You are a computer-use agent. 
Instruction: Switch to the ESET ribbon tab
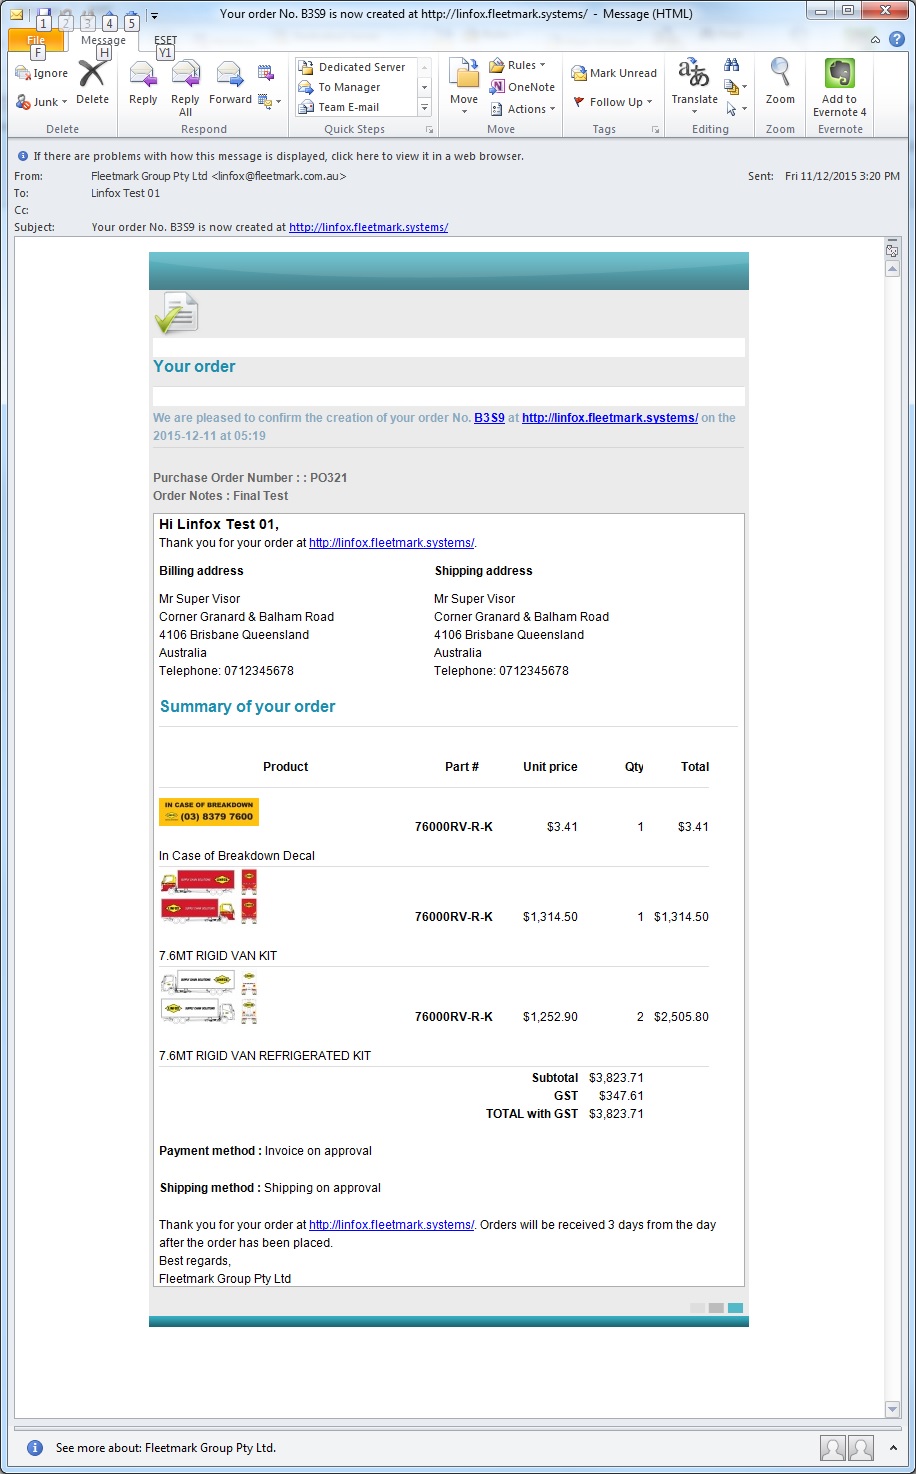(x=165, y=41)
